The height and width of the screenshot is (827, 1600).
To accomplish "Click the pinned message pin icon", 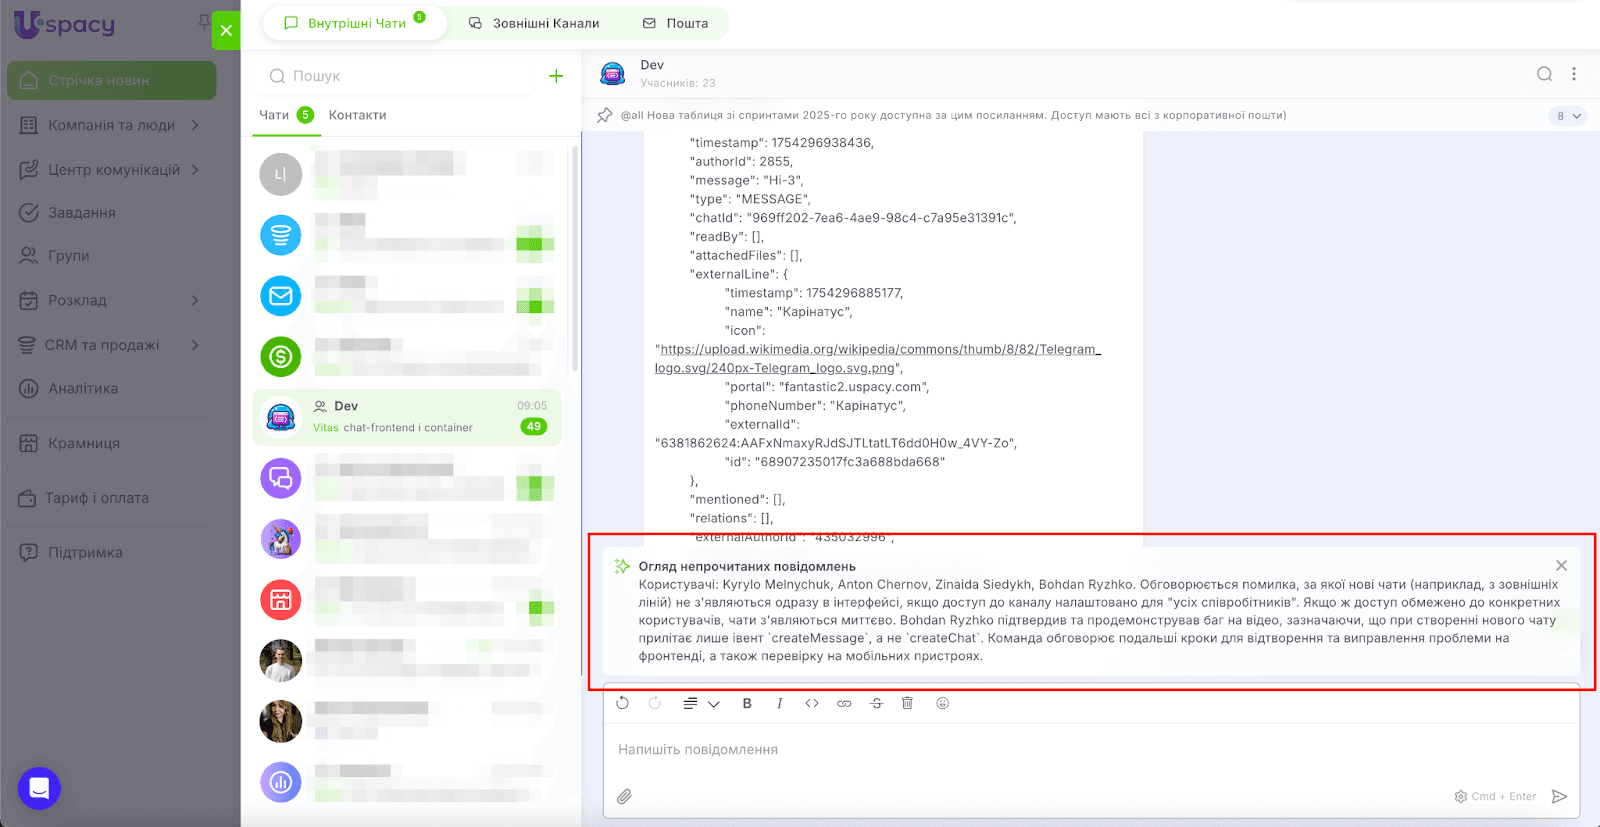I will point(604,115).
